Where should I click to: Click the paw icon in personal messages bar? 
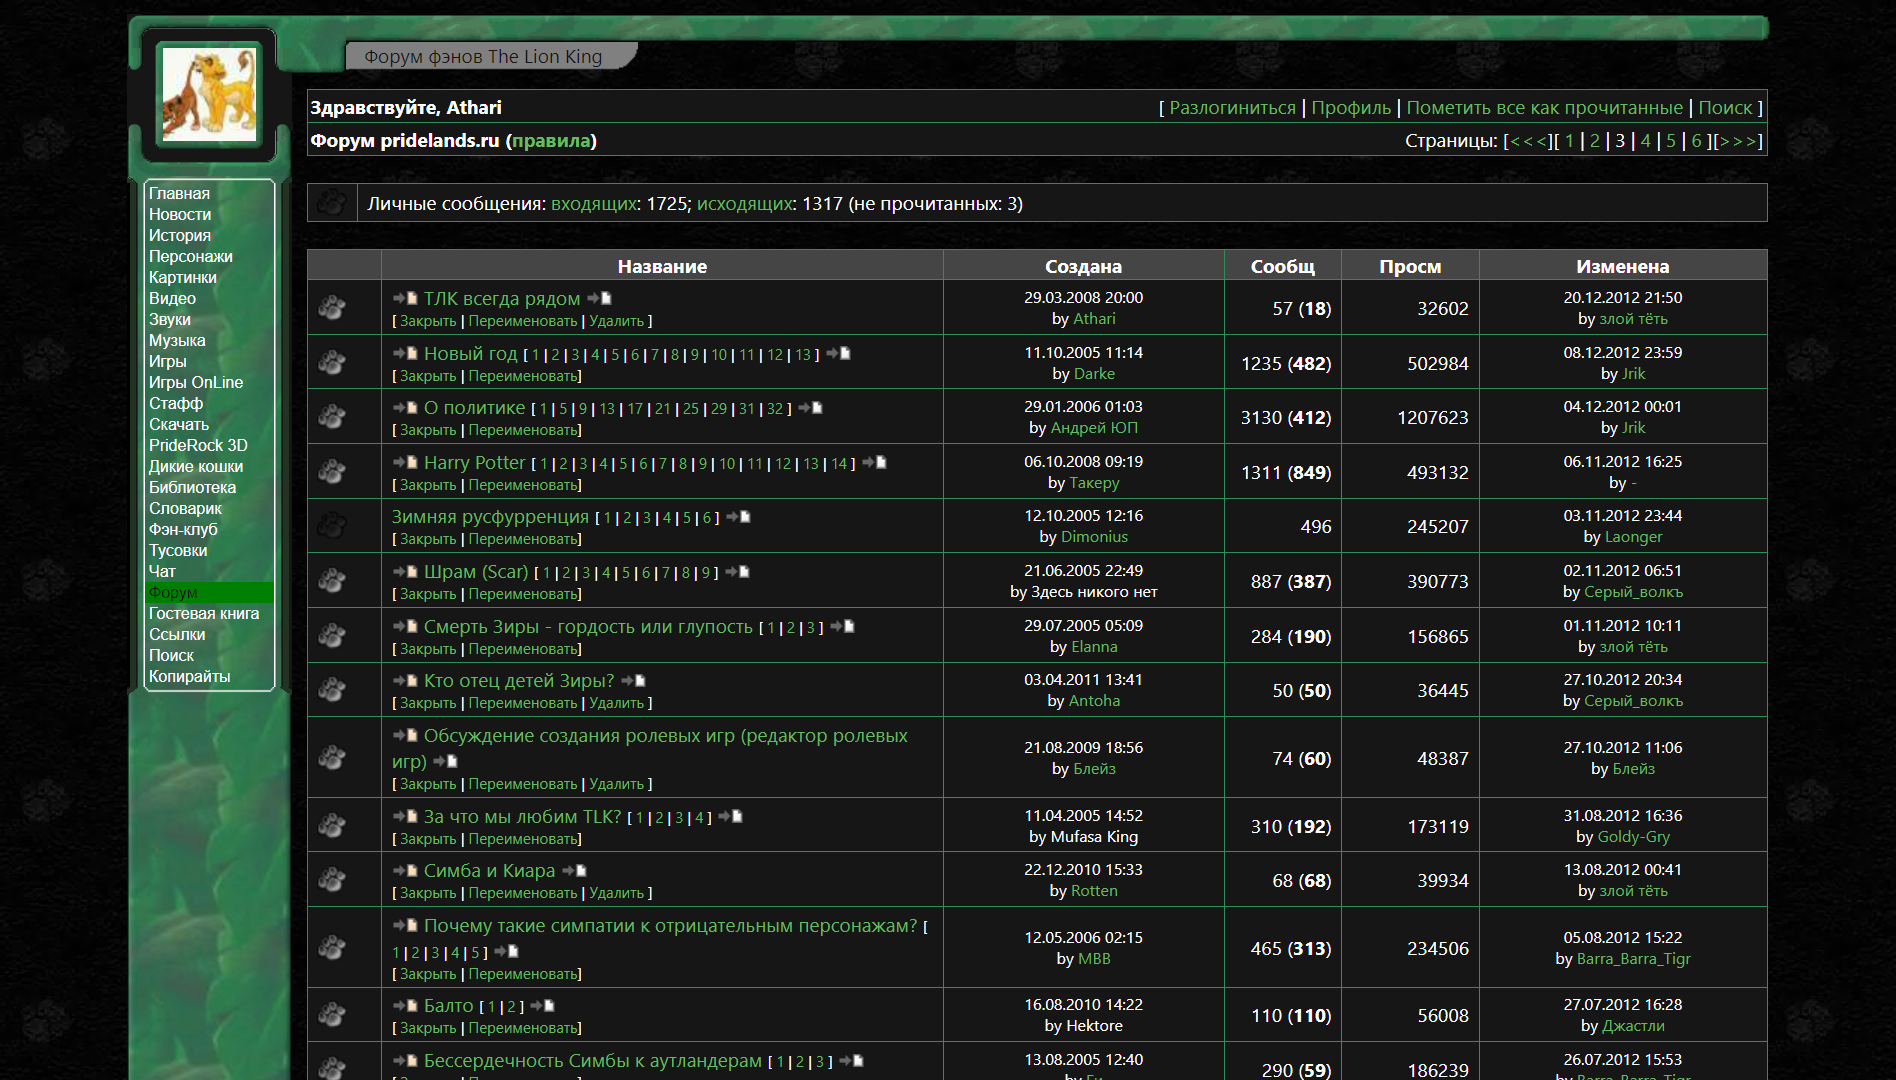(331, 203)
